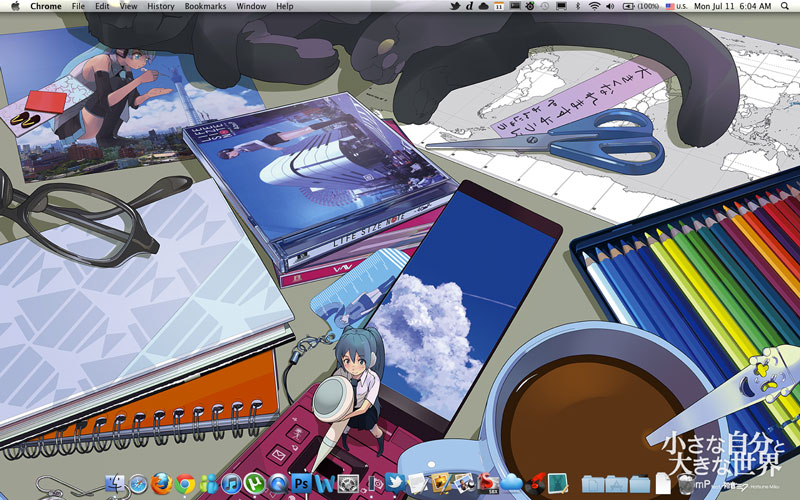Open the Window menu

(x=251, y=6)
